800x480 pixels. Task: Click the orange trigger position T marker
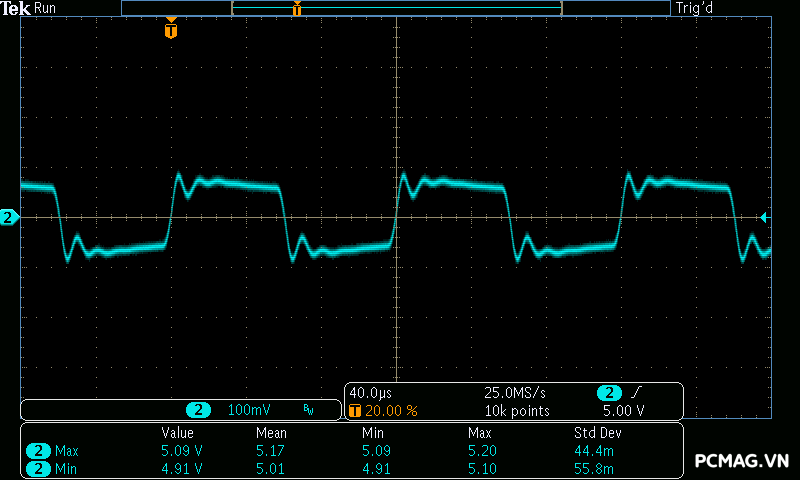click(171, 30)
